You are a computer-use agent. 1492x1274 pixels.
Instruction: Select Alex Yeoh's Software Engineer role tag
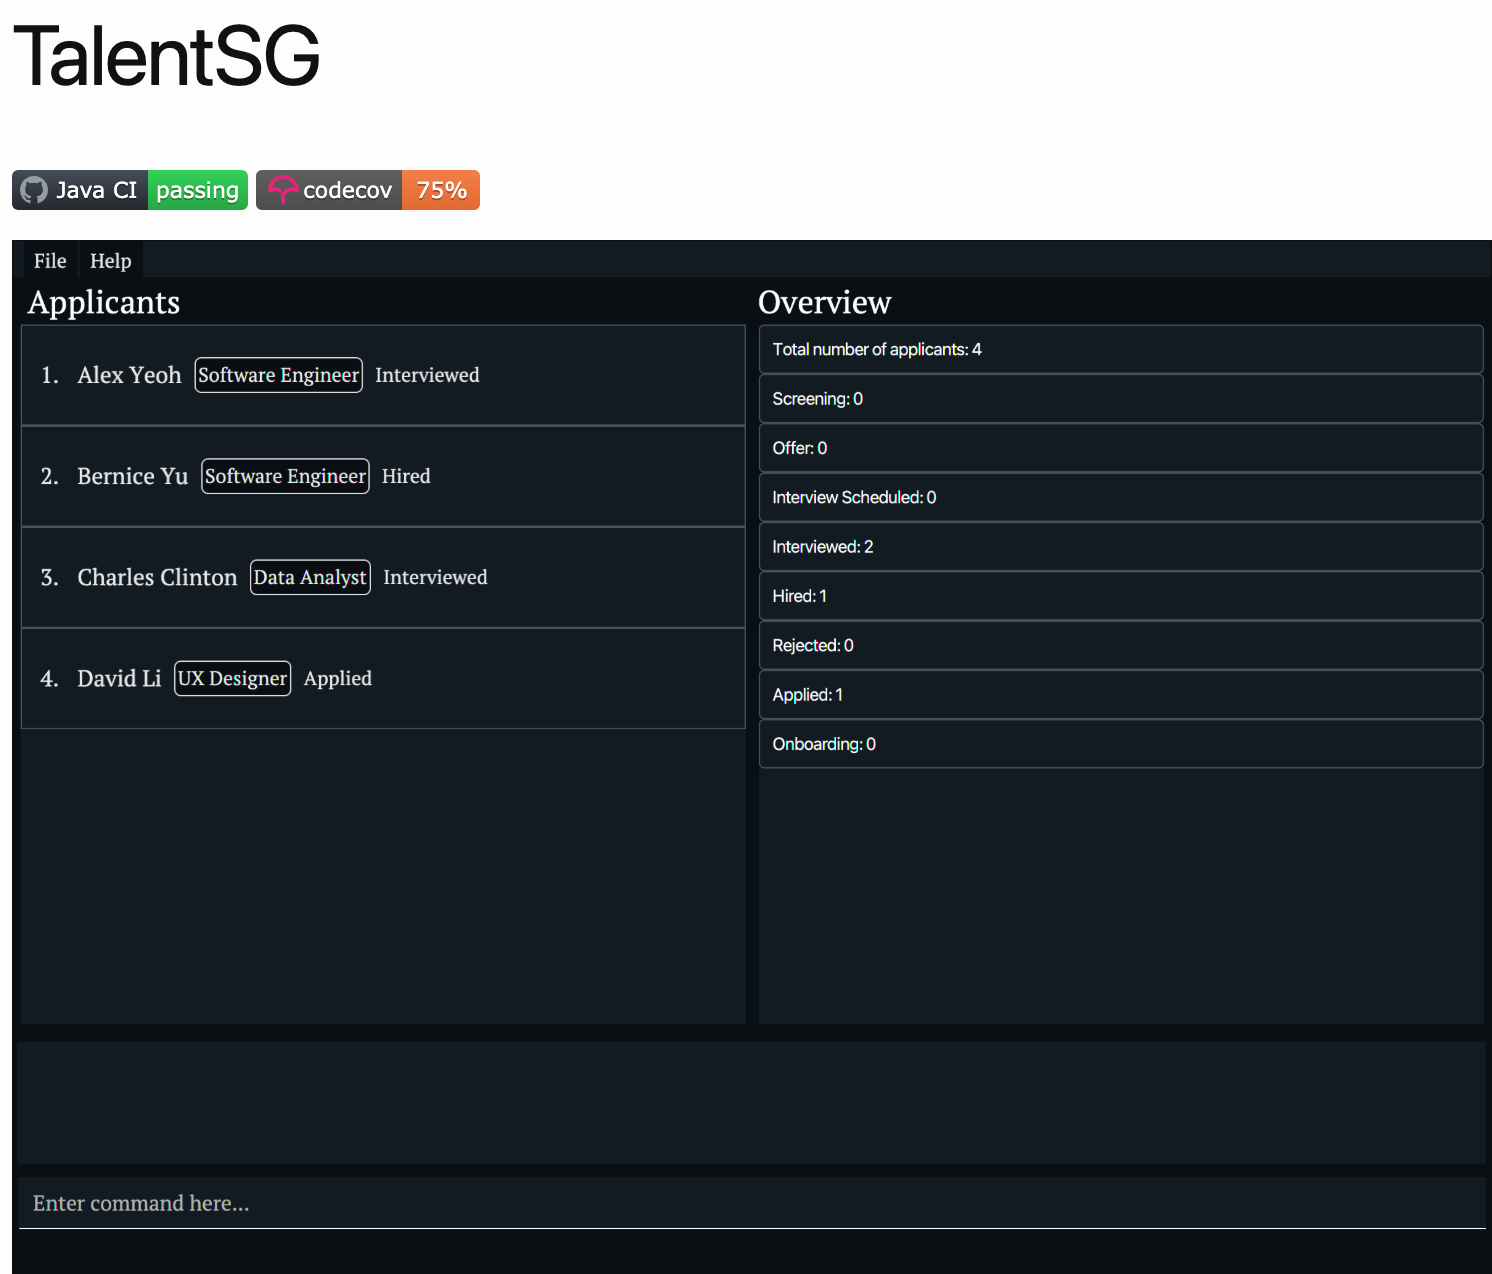tap(278, 375)
